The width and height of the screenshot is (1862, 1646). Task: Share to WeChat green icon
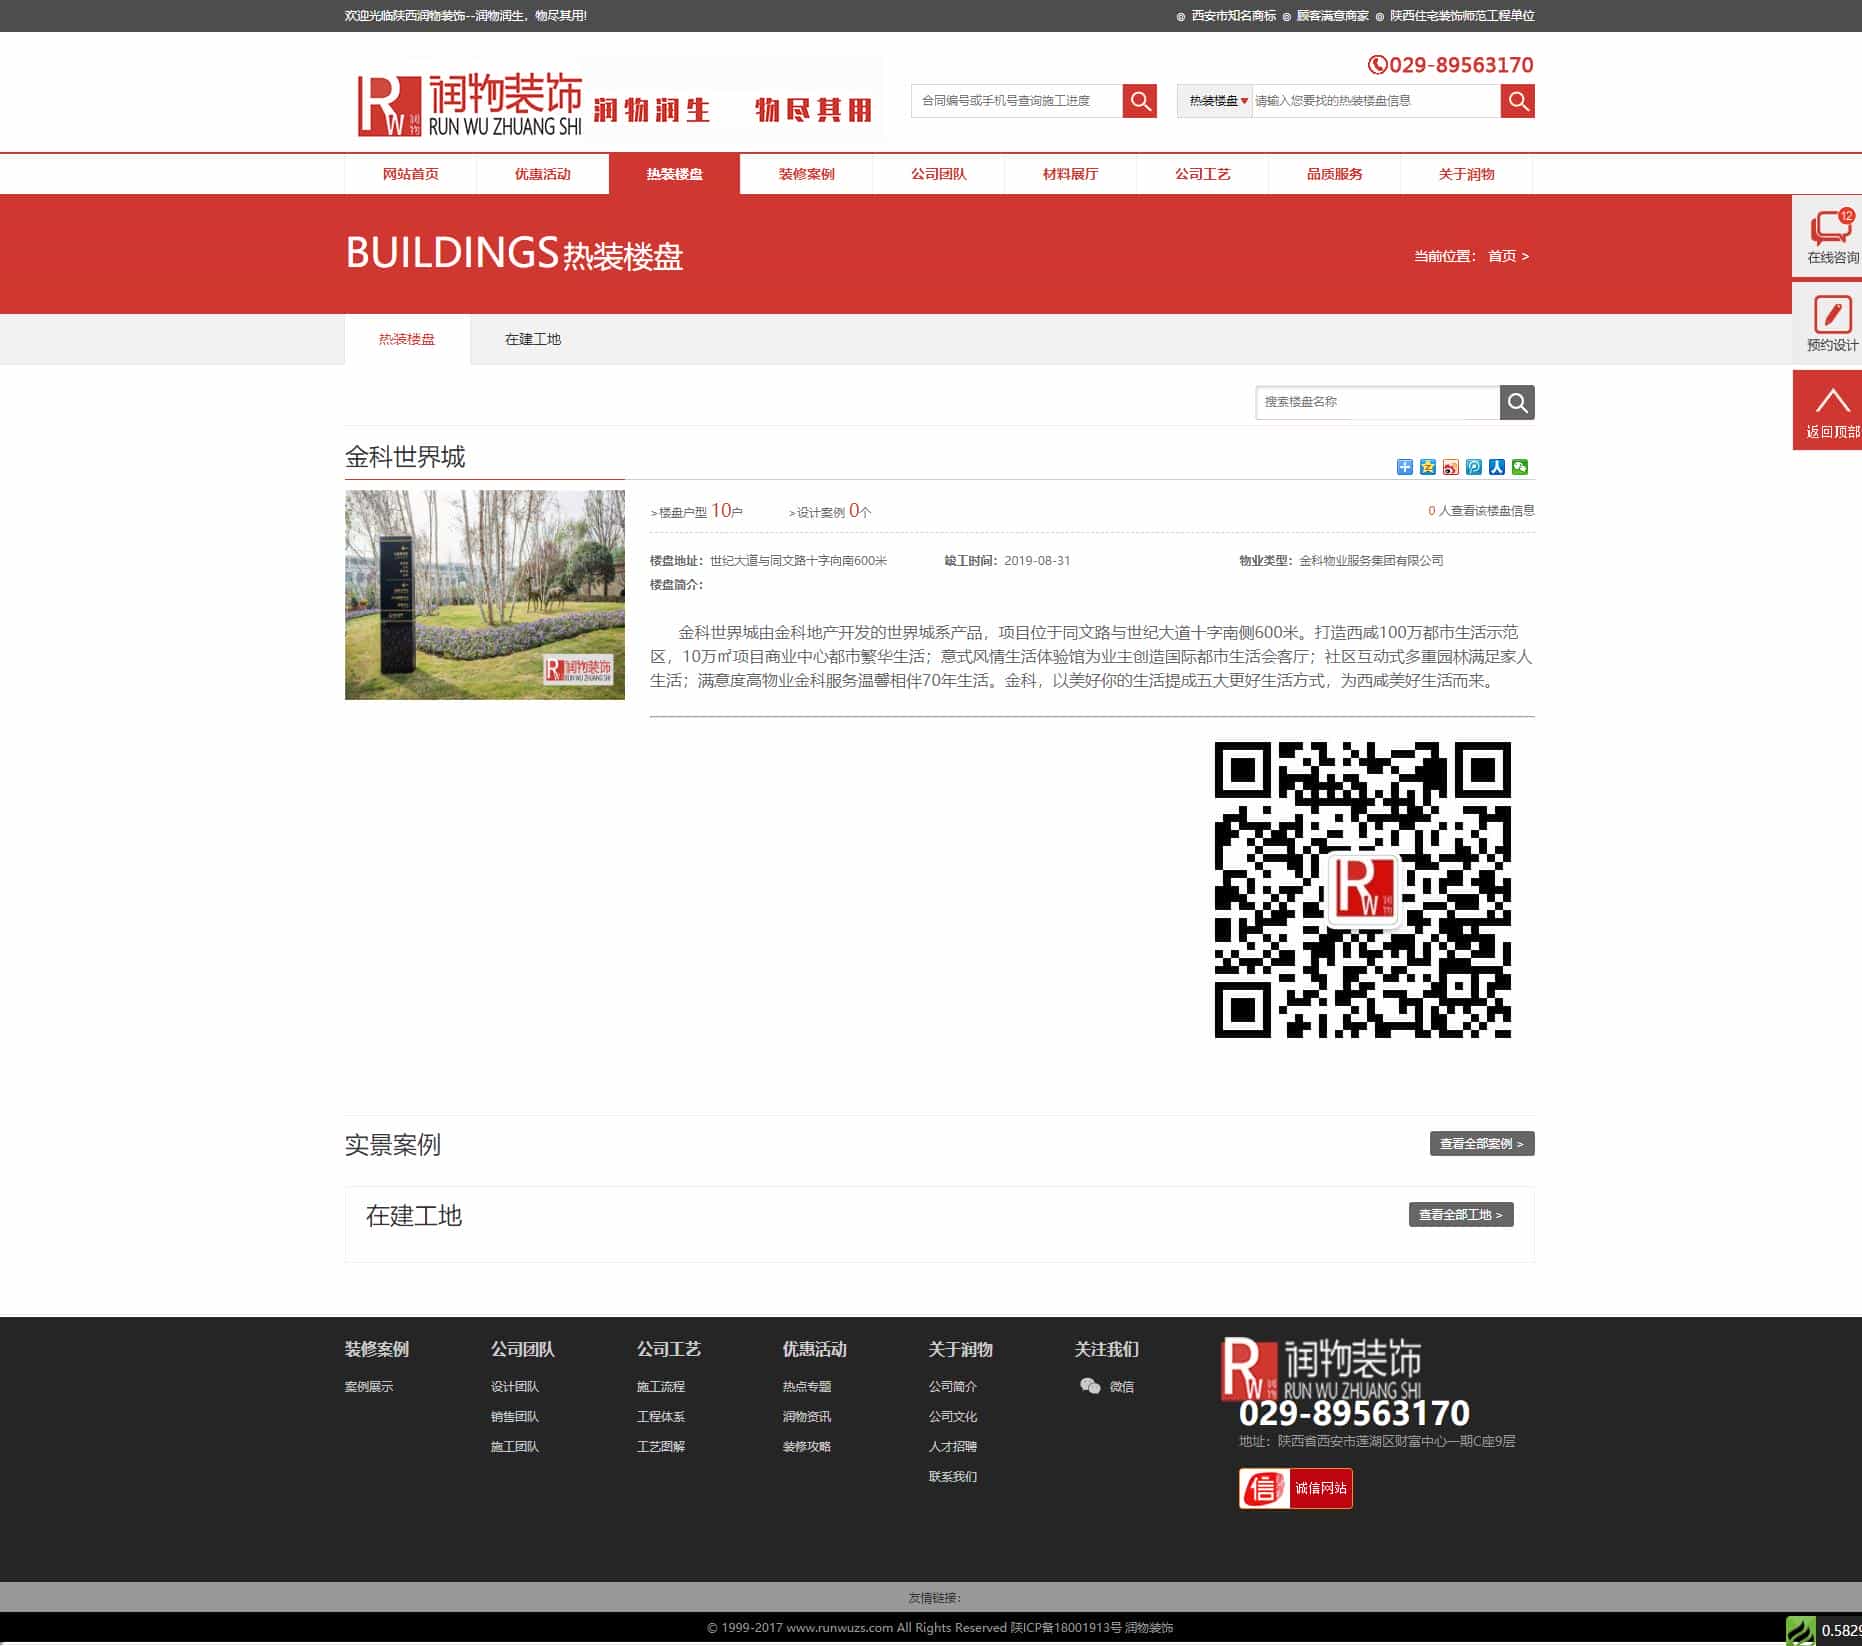click(x=1520, y=467)
